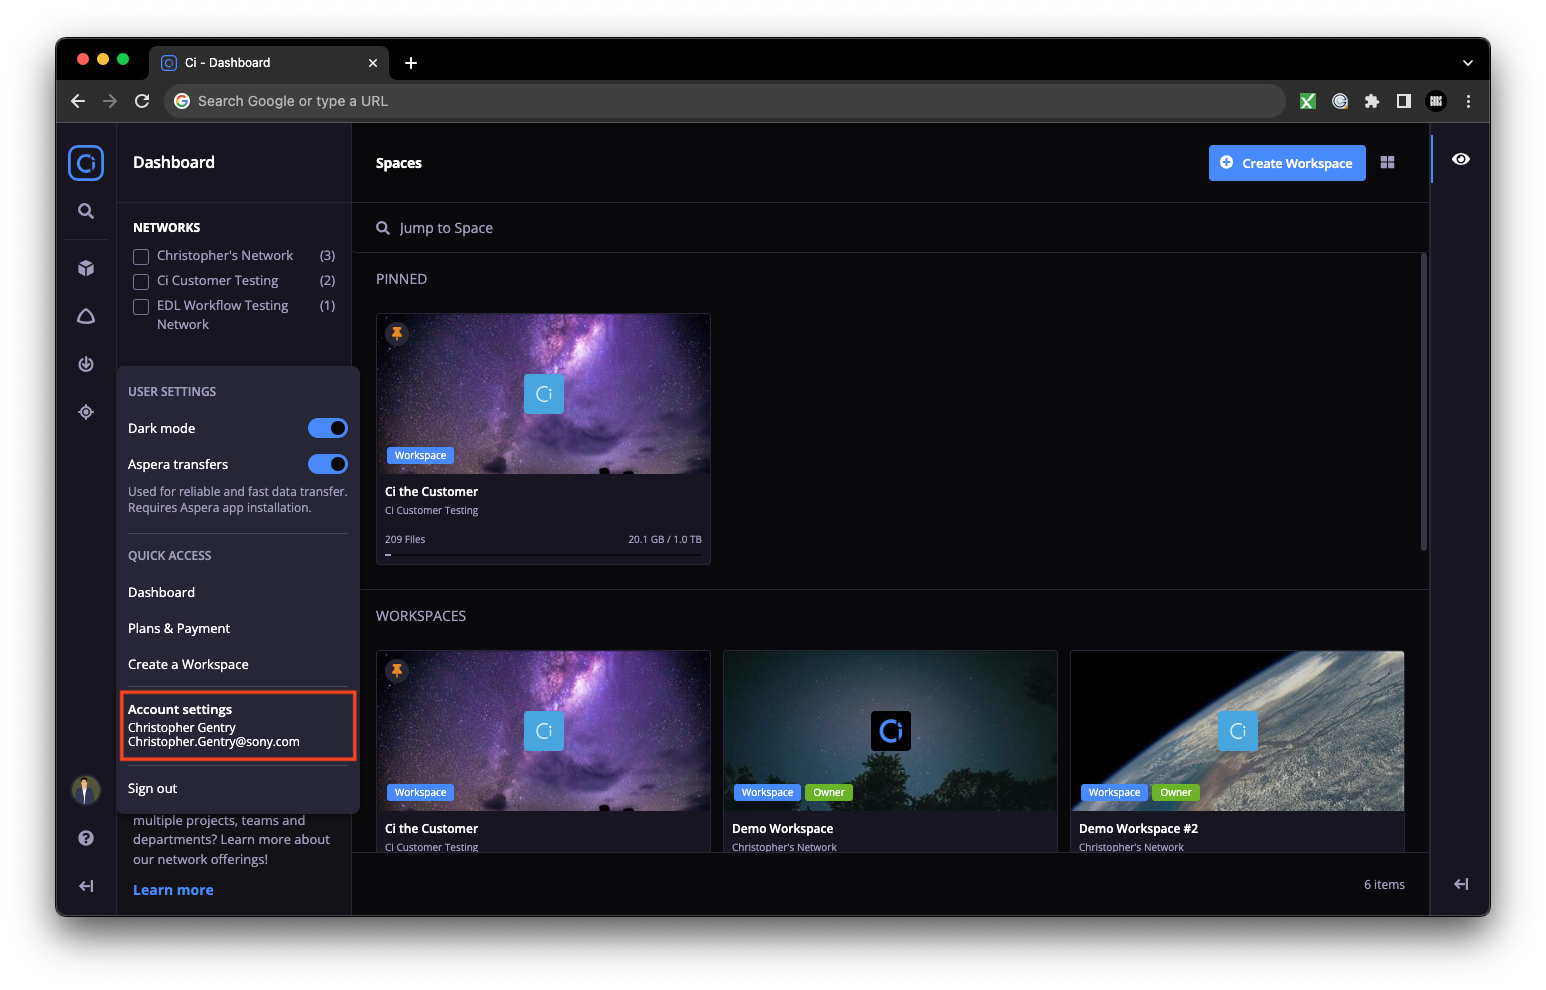The height and width of the screenshot is (990, 1546).
Task: Toggle Aspera transfers switch
Action: (327, 464)
